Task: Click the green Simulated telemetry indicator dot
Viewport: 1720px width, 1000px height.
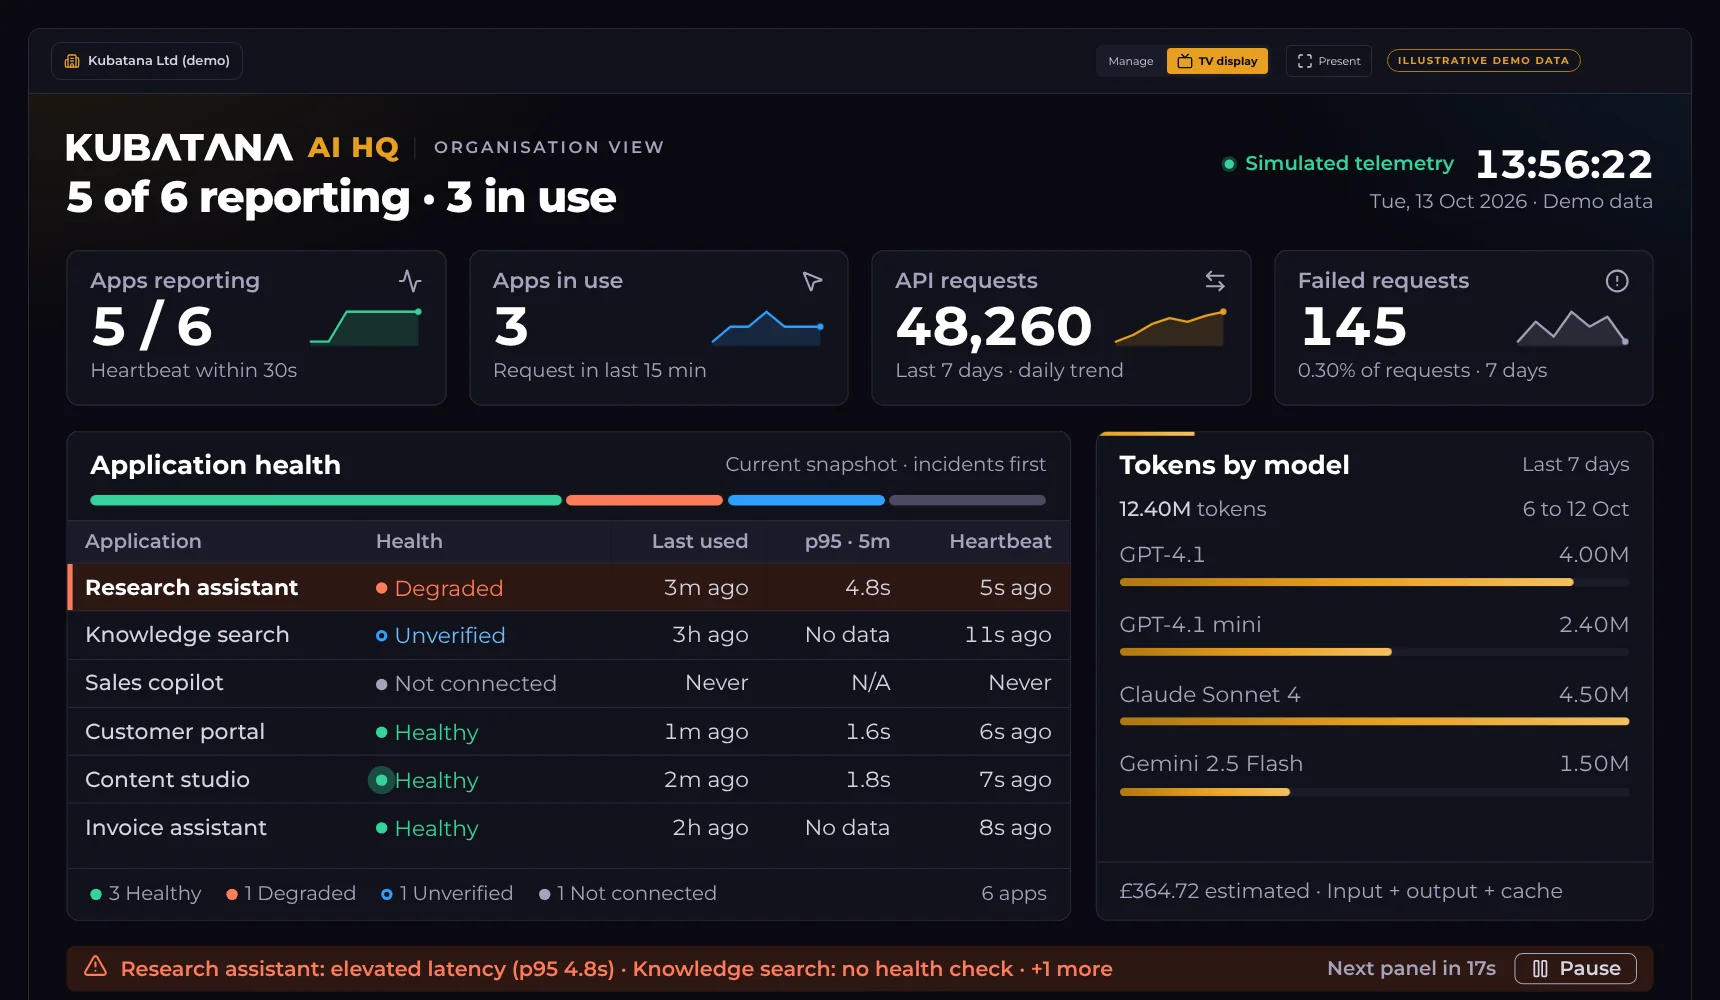Action: (1229, 164)
